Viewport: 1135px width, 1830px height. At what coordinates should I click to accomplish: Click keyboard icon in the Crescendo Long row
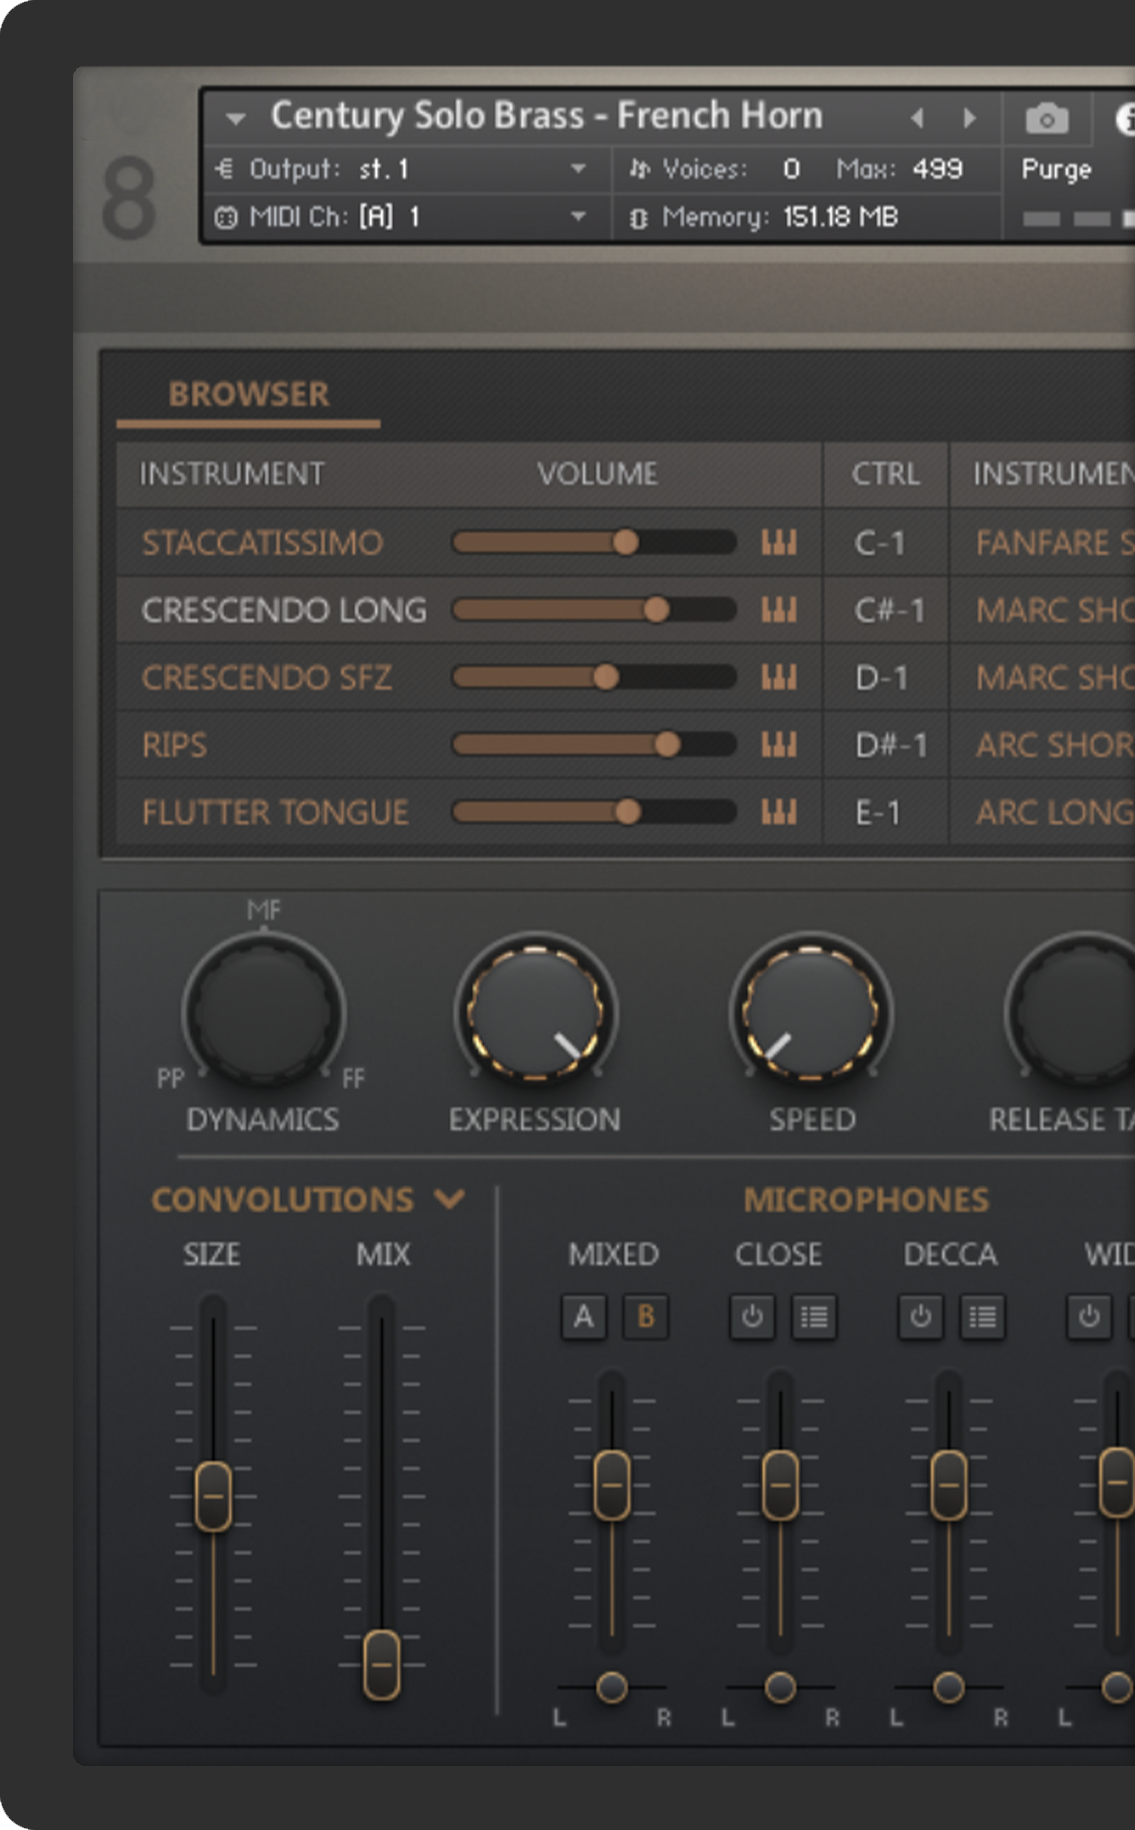coord(779,610)
